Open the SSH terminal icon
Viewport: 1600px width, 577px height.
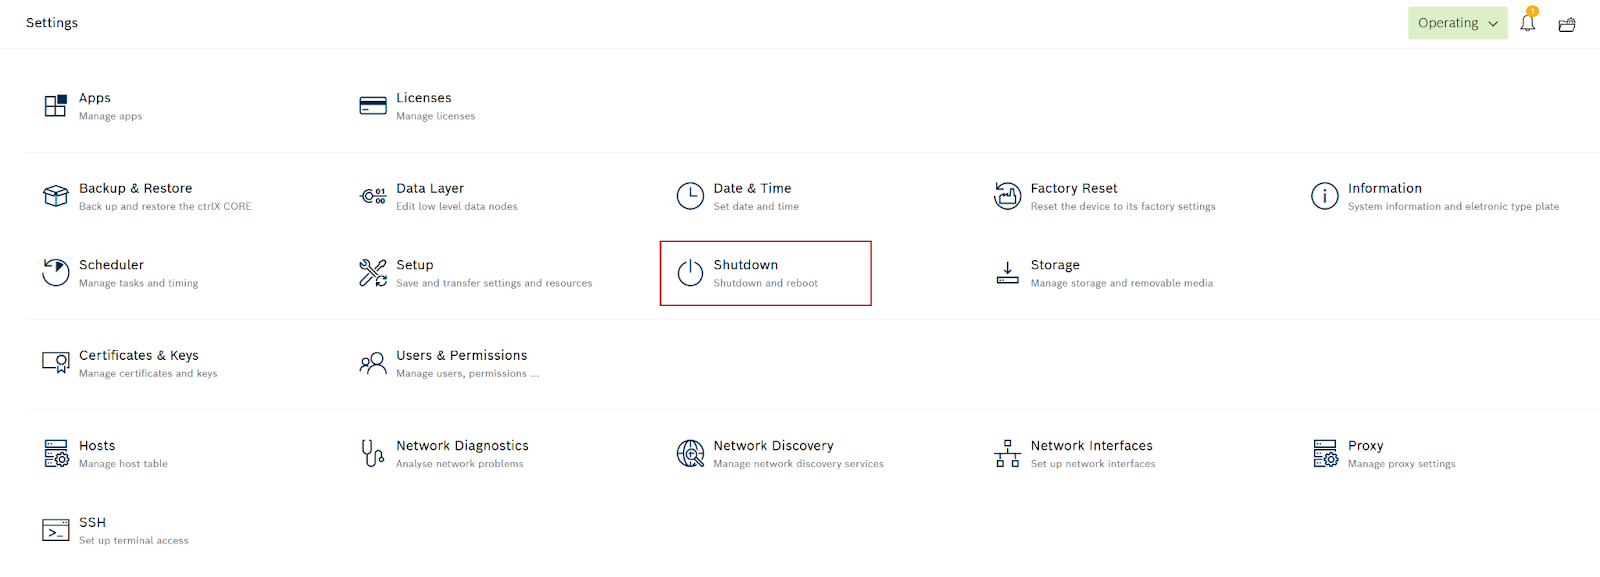coord(55,530)
